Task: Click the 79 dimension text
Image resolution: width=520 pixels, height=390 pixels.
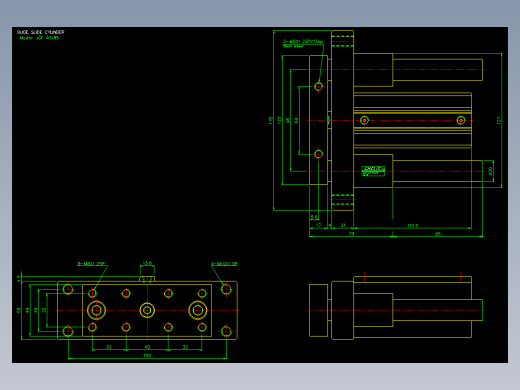Action: 351,234
